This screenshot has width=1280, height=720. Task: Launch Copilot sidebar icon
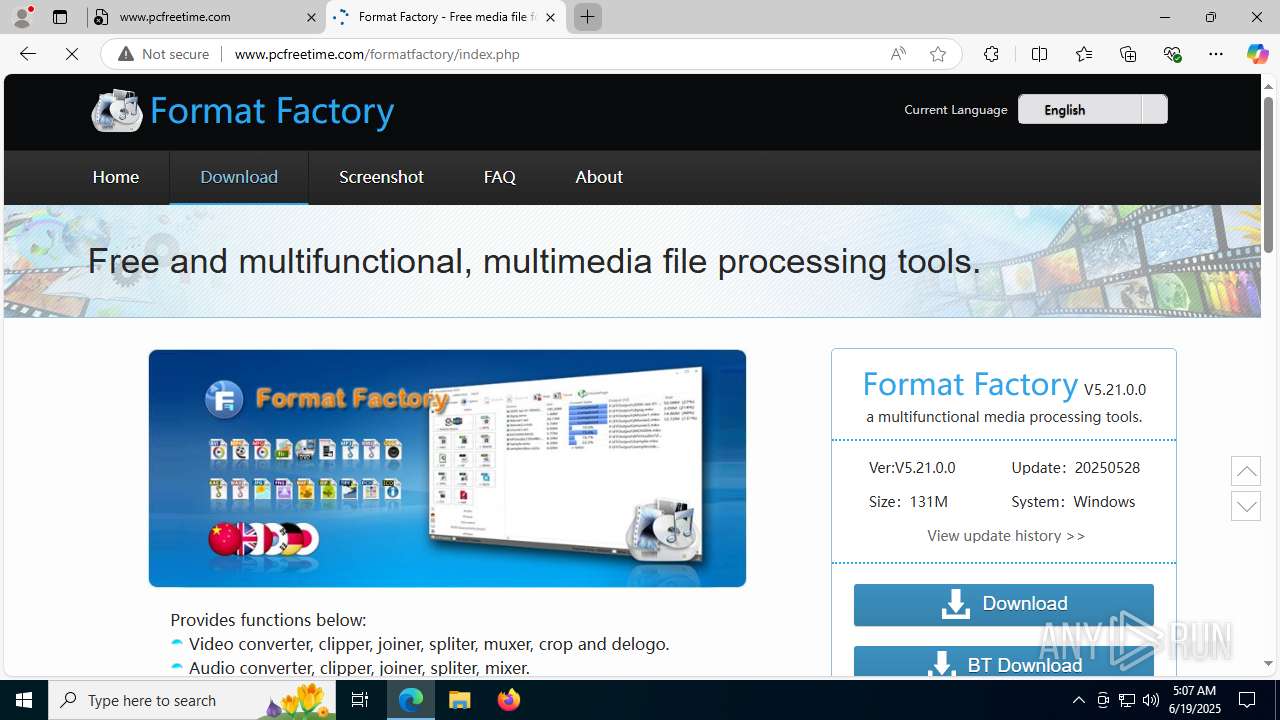click(x=1257, y=54)
